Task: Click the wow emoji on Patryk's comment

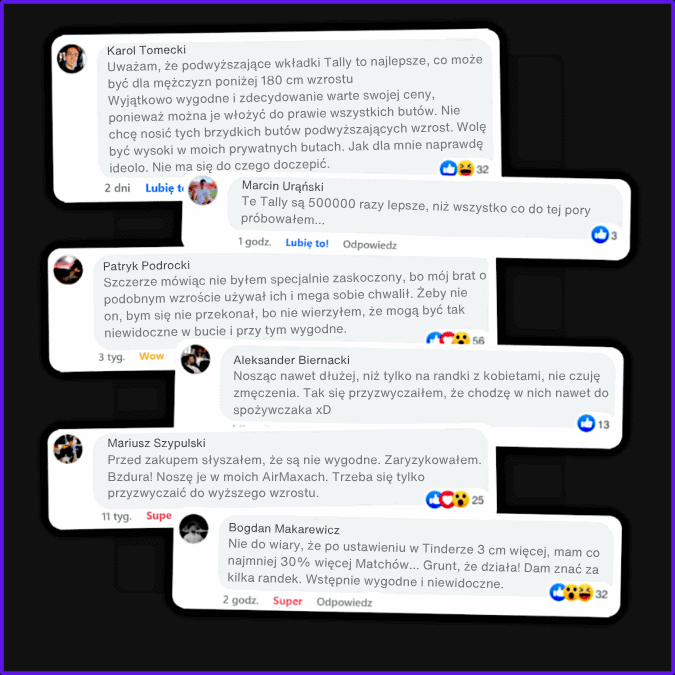Action: 461,339
